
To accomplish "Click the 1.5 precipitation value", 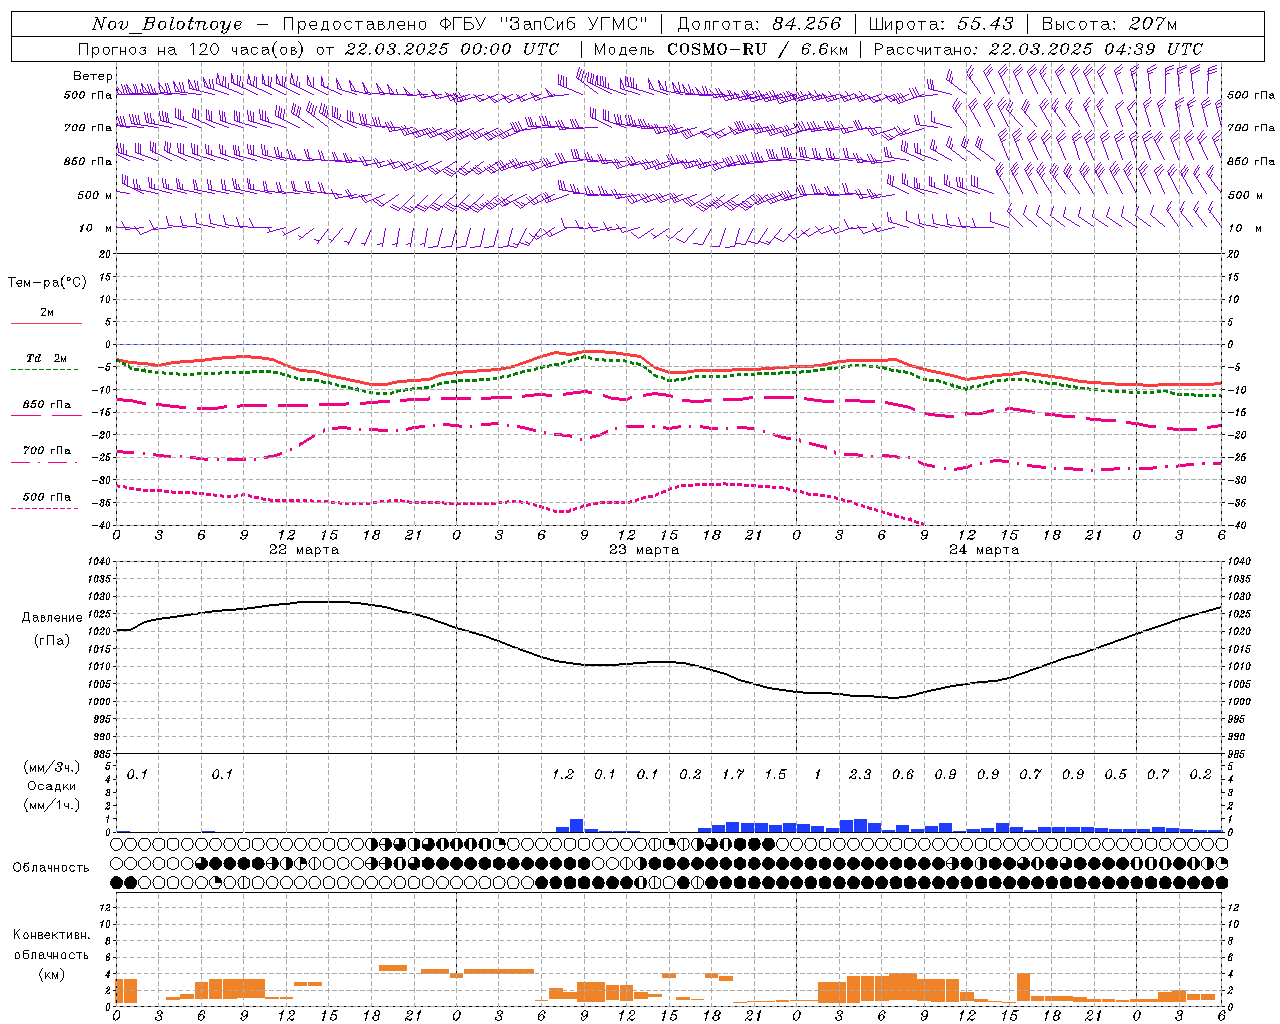I will 775,775.
